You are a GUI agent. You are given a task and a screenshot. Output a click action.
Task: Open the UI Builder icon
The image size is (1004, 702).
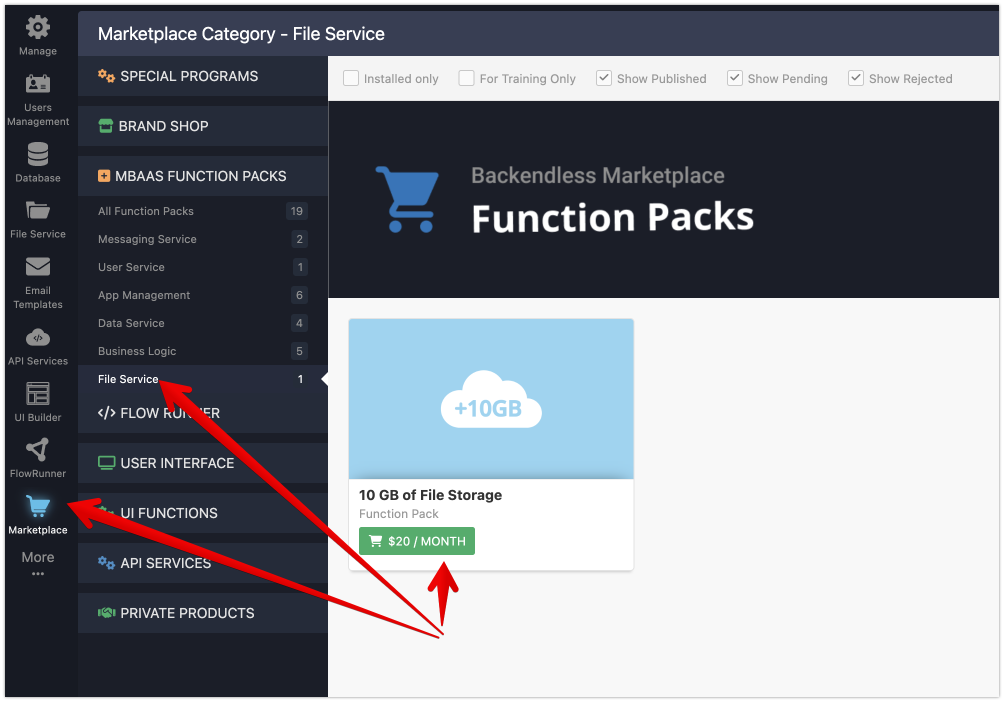pos(38,393)
